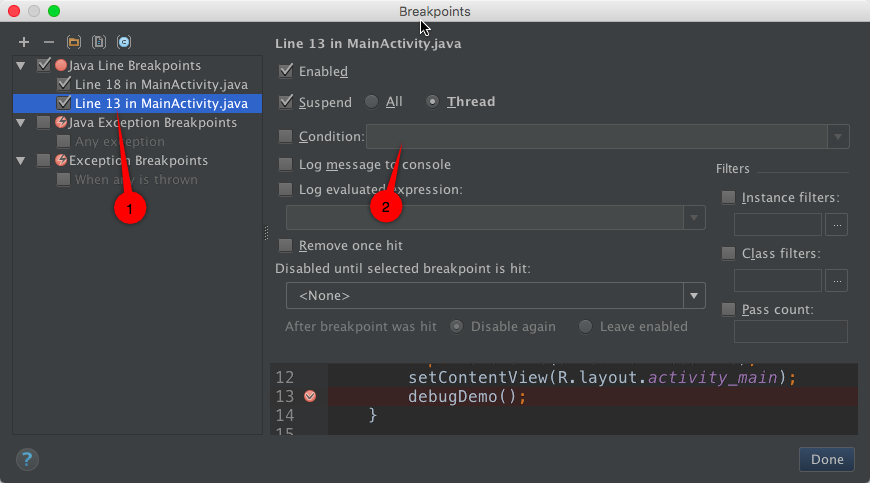This screenshot has height=483, width=870.
Task: Toggle Group by package icon
Action: (x=74, y=42)
